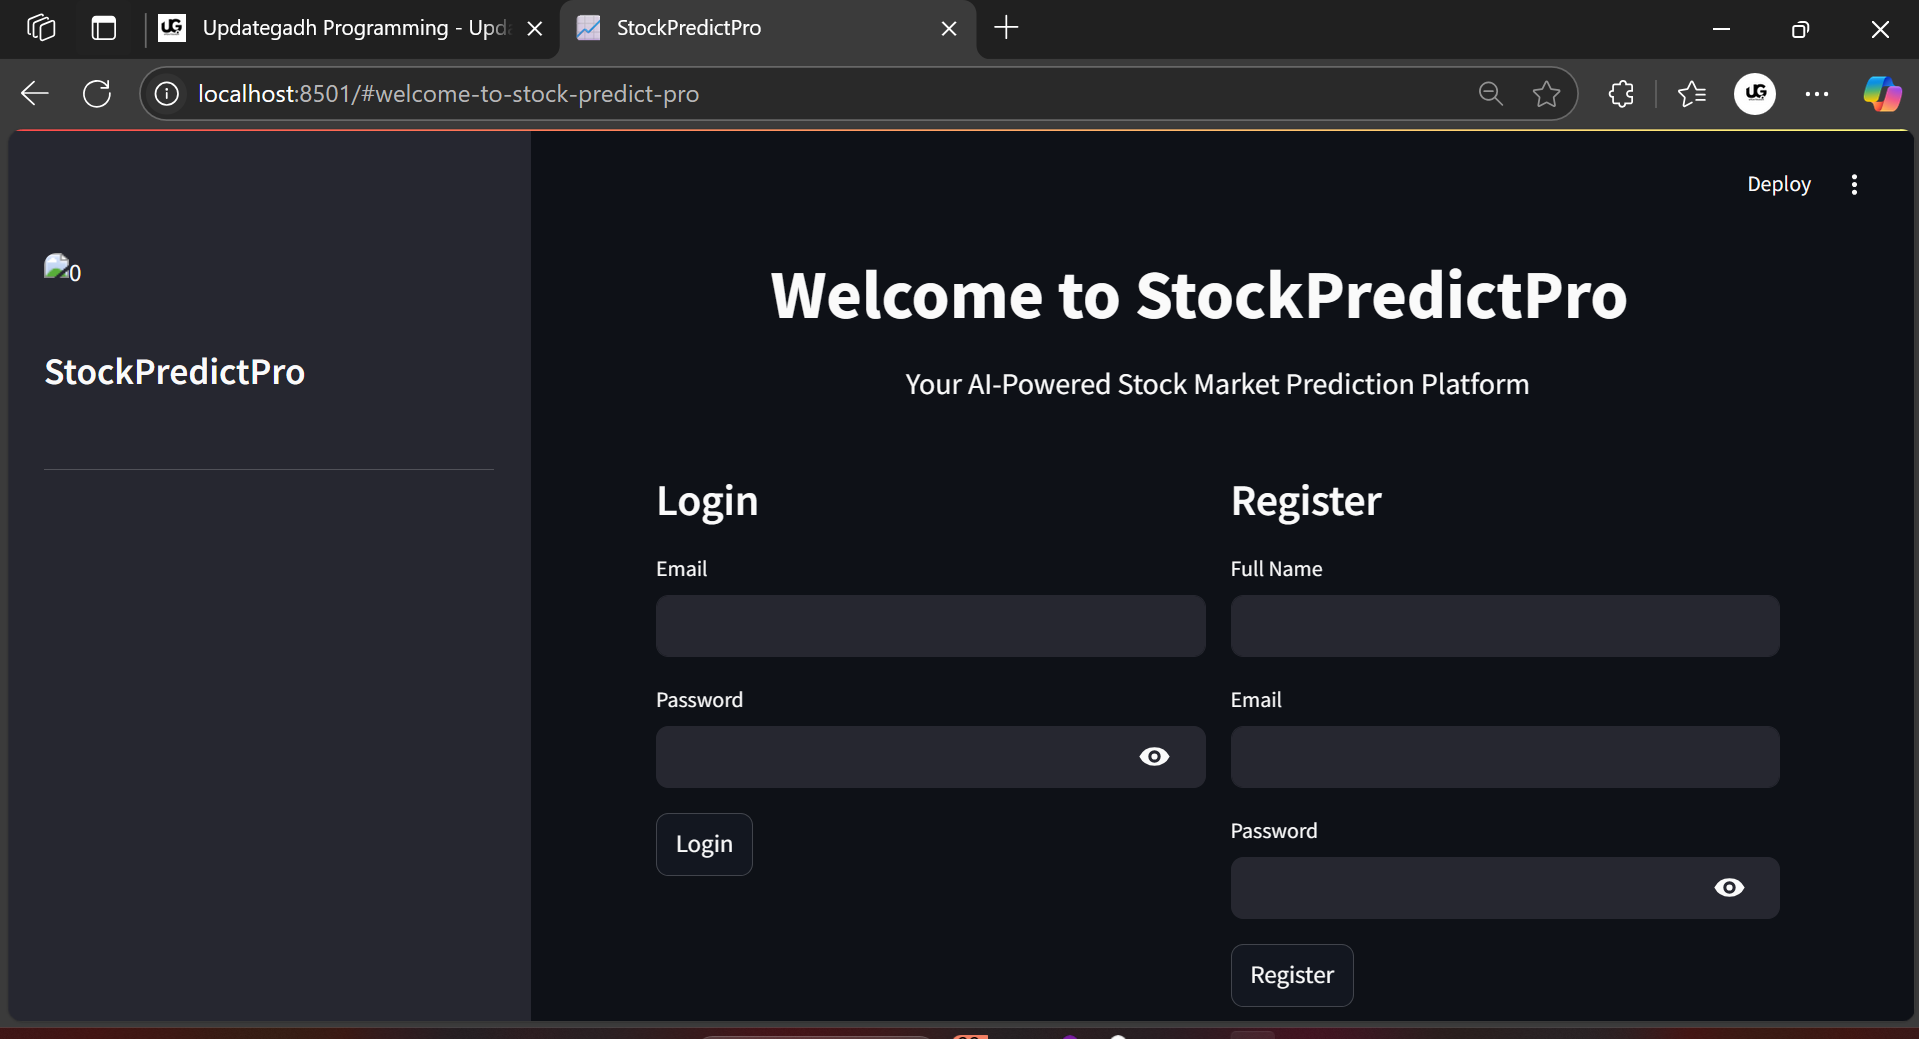Add this page to favorites star
Image resolution: width=1919 pixels, height=1039 pixels.
(1546, 94)
